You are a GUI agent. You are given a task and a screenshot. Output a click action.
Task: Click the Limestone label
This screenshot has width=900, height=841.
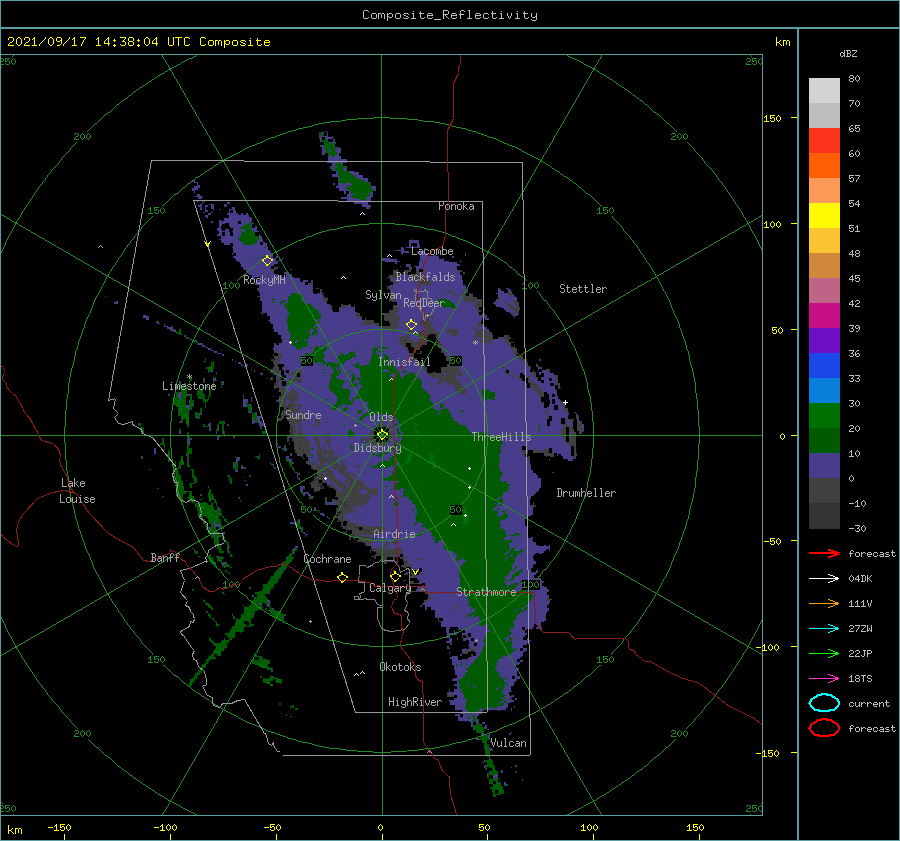[x=189, y=386]
